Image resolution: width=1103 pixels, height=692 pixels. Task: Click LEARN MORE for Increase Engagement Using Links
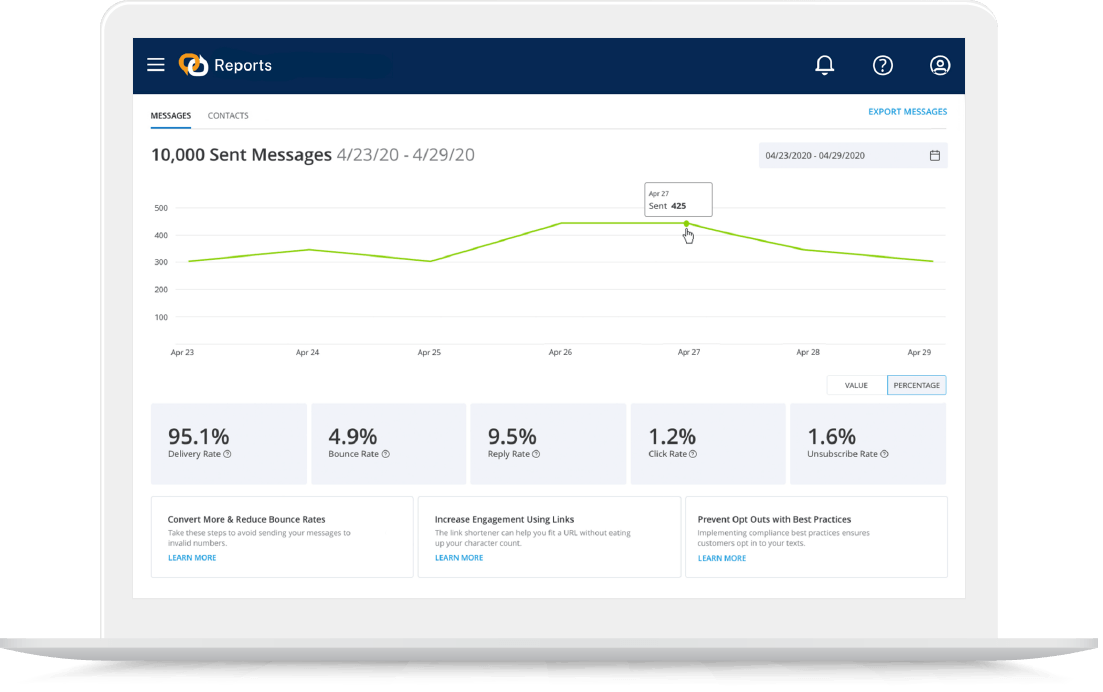pos(459,557)
